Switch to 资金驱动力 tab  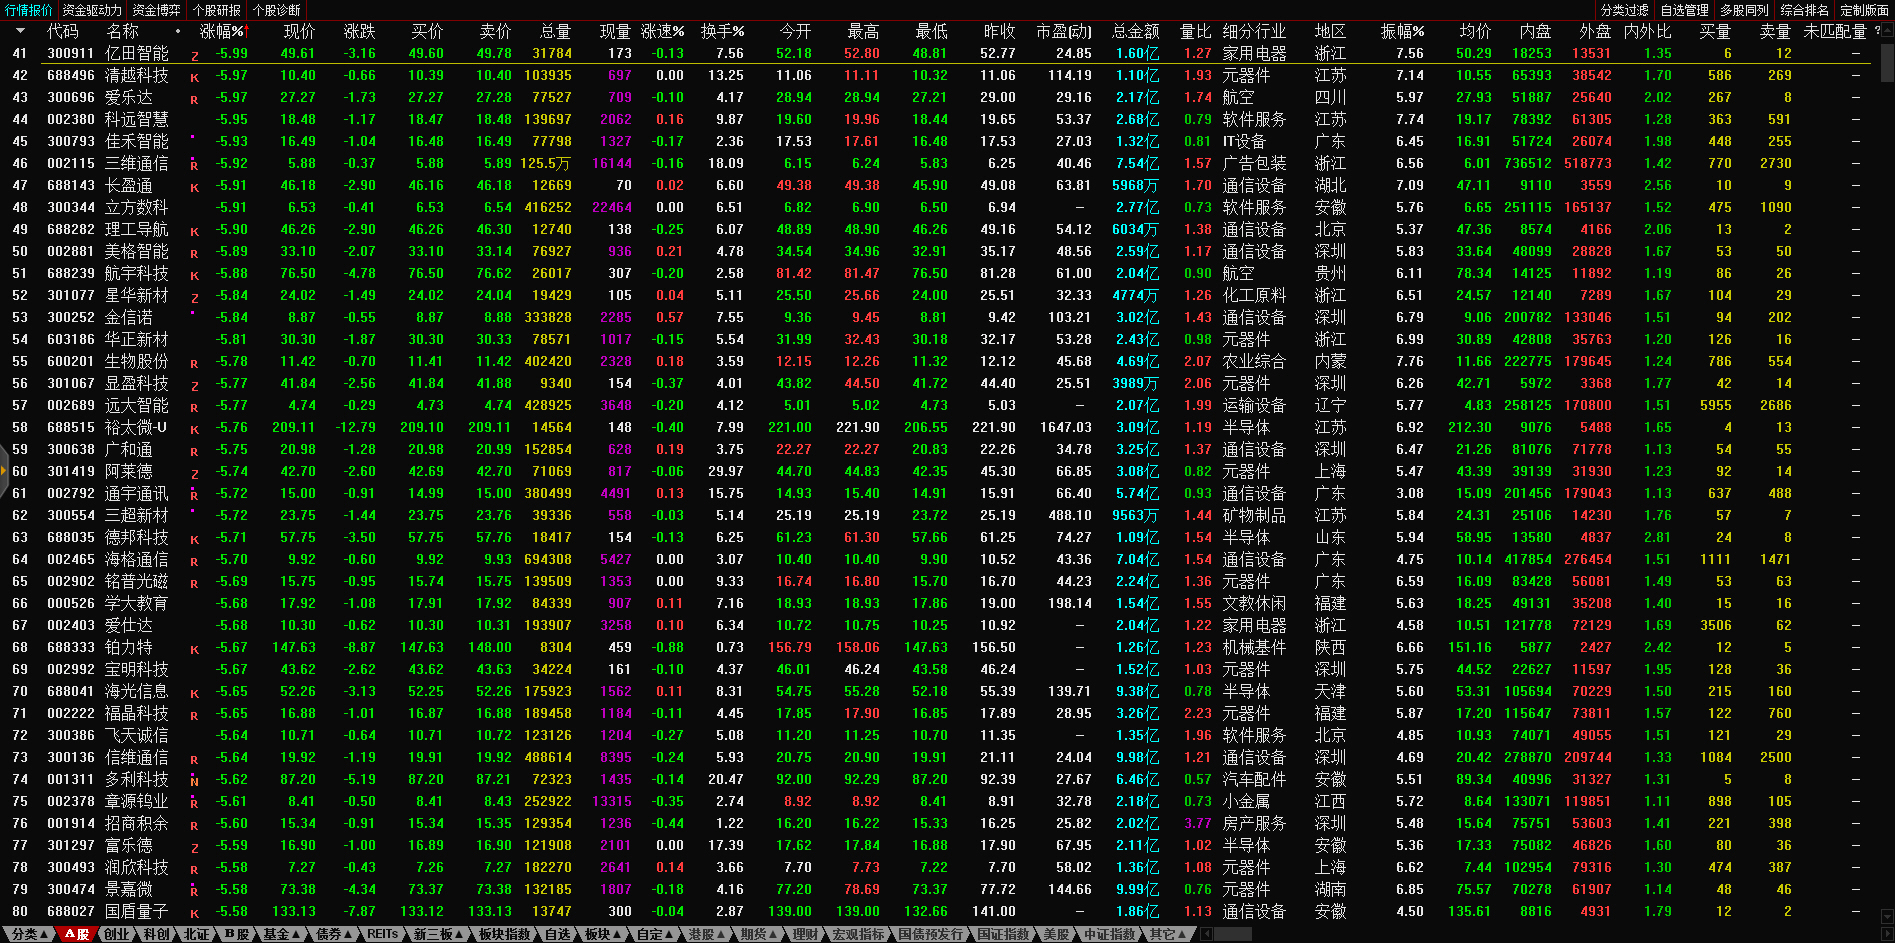point(92,10)
